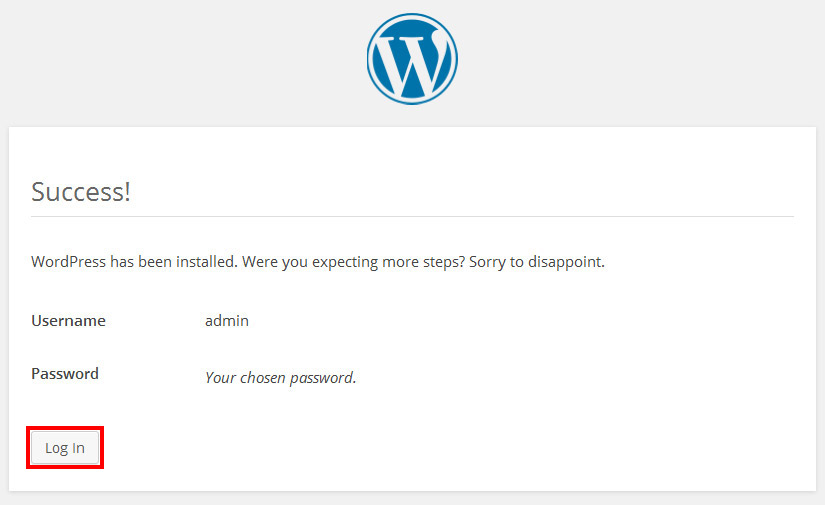Image resolution: width=825 pixels, height=505 pixels.
Task: Click the Username label
Action: [x=68, y=321]
